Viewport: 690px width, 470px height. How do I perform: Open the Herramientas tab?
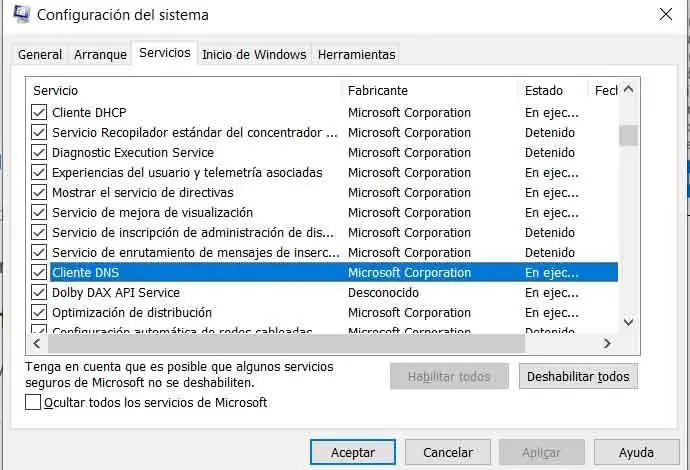point(356,55)
